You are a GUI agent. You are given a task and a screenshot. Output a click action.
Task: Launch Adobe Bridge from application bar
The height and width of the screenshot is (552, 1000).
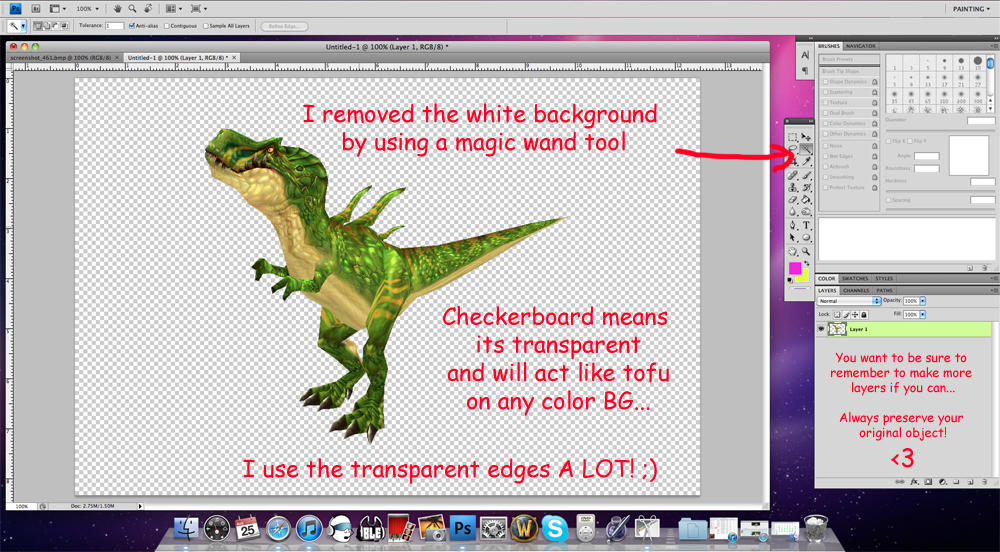pyautogui.click(x=36, y=9)
